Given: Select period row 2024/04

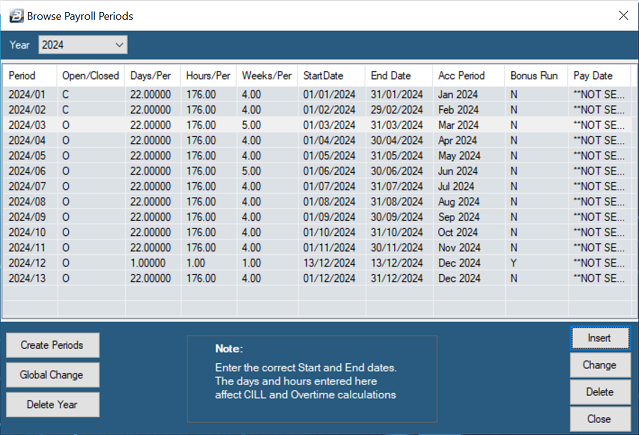Looking at the screenshot, I should [317, 140].
